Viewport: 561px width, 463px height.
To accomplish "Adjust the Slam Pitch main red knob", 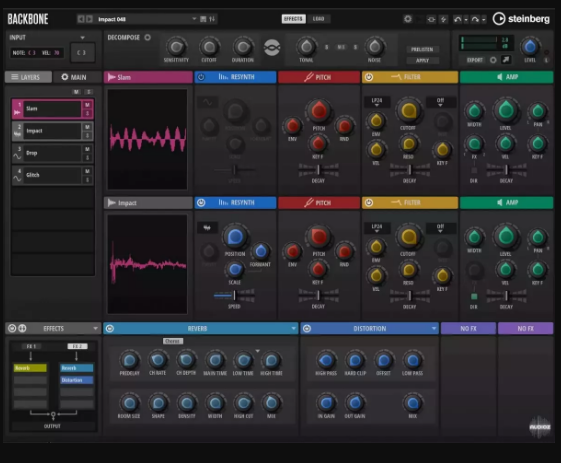I will tap(318, 110).
